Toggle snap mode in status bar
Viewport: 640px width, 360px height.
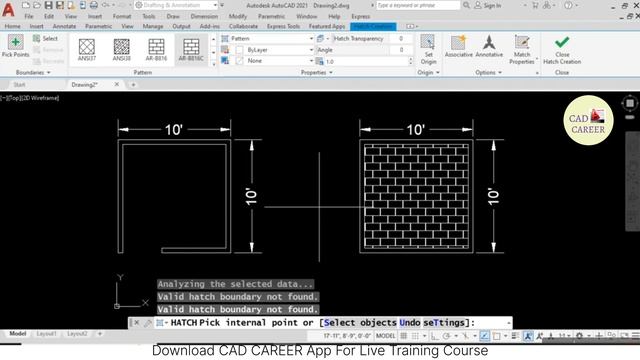tap(415, 336)
